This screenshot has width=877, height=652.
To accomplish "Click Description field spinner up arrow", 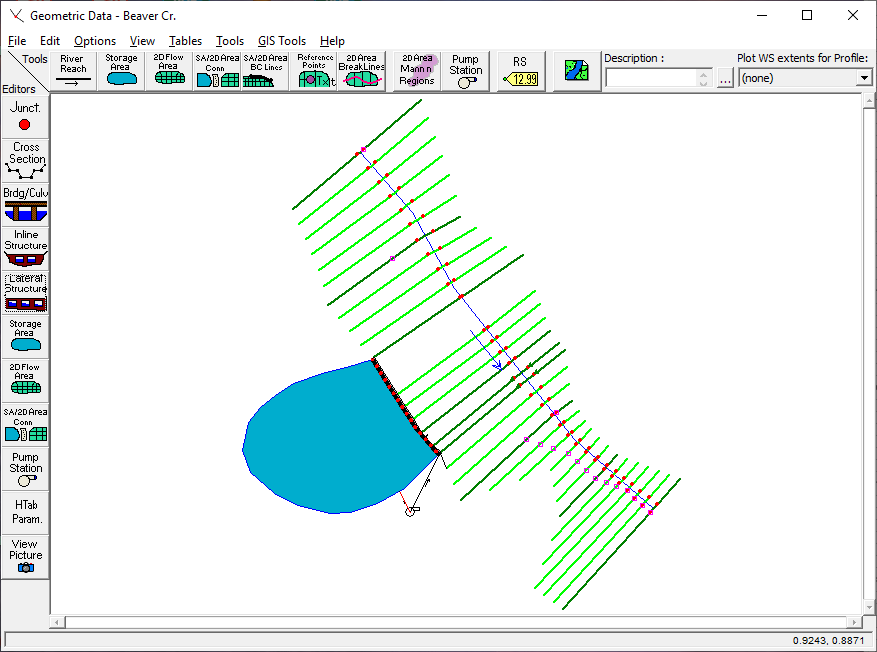I will (705, 74).
